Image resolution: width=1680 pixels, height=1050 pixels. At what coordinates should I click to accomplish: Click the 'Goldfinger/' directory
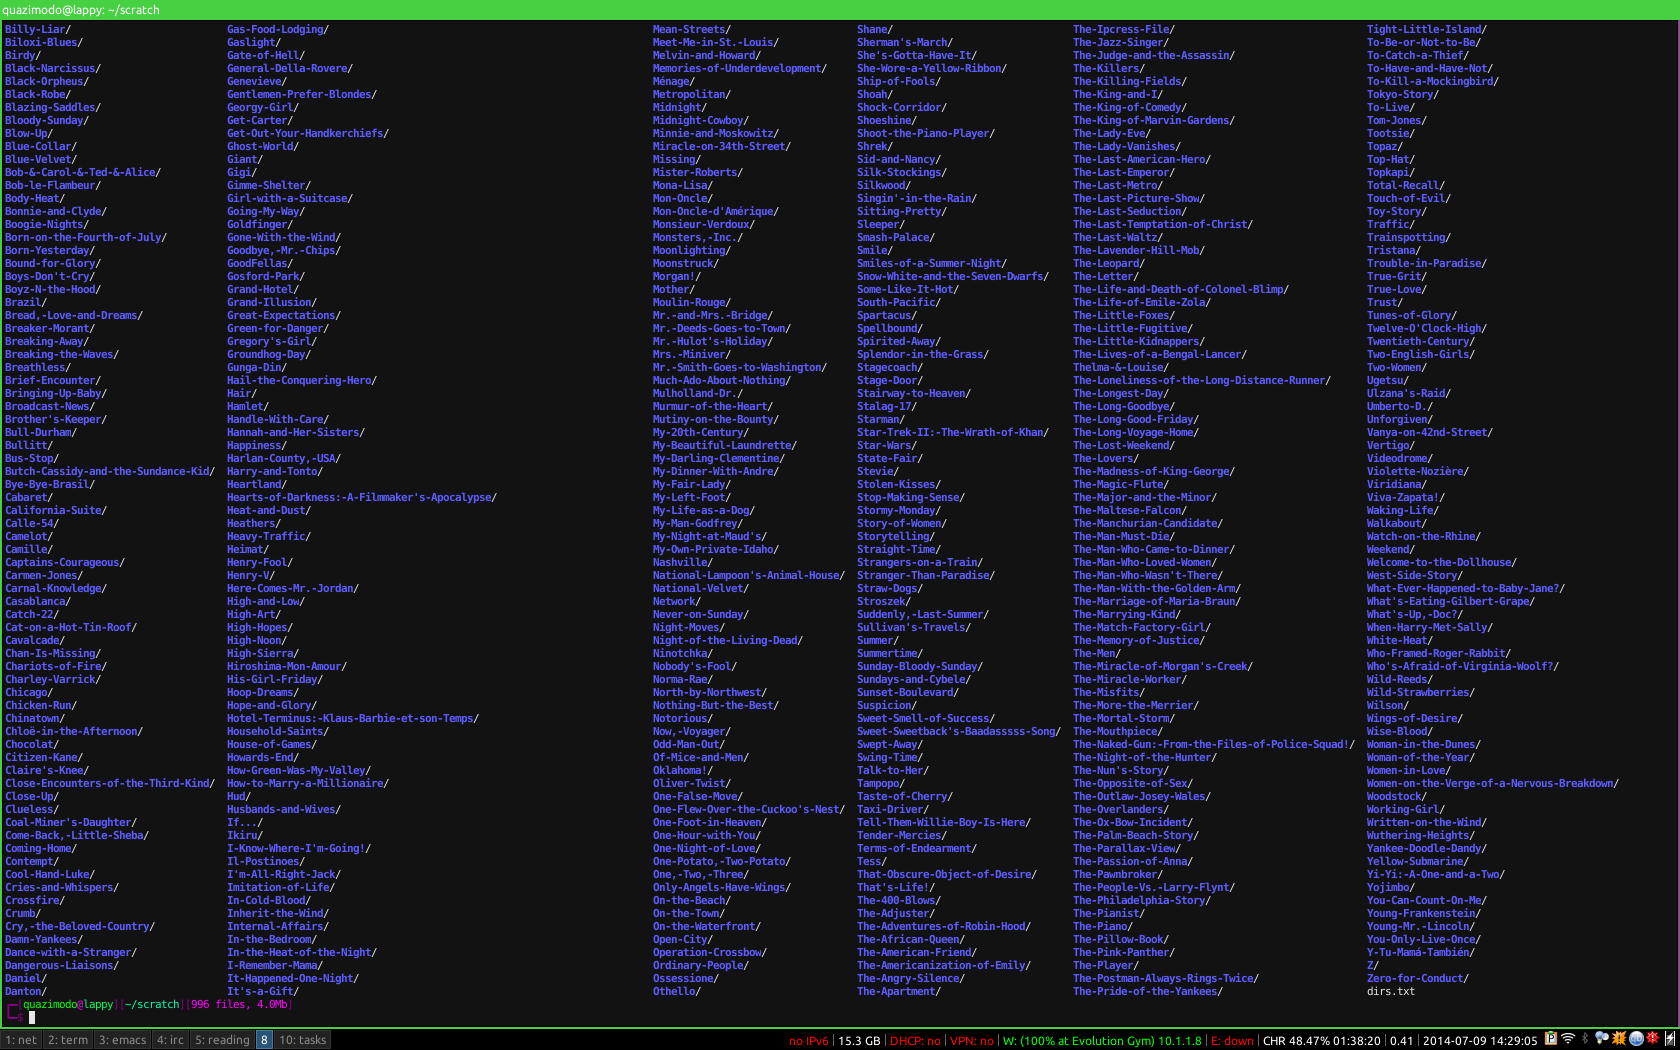pyautogui.click(x=260, y=225)
